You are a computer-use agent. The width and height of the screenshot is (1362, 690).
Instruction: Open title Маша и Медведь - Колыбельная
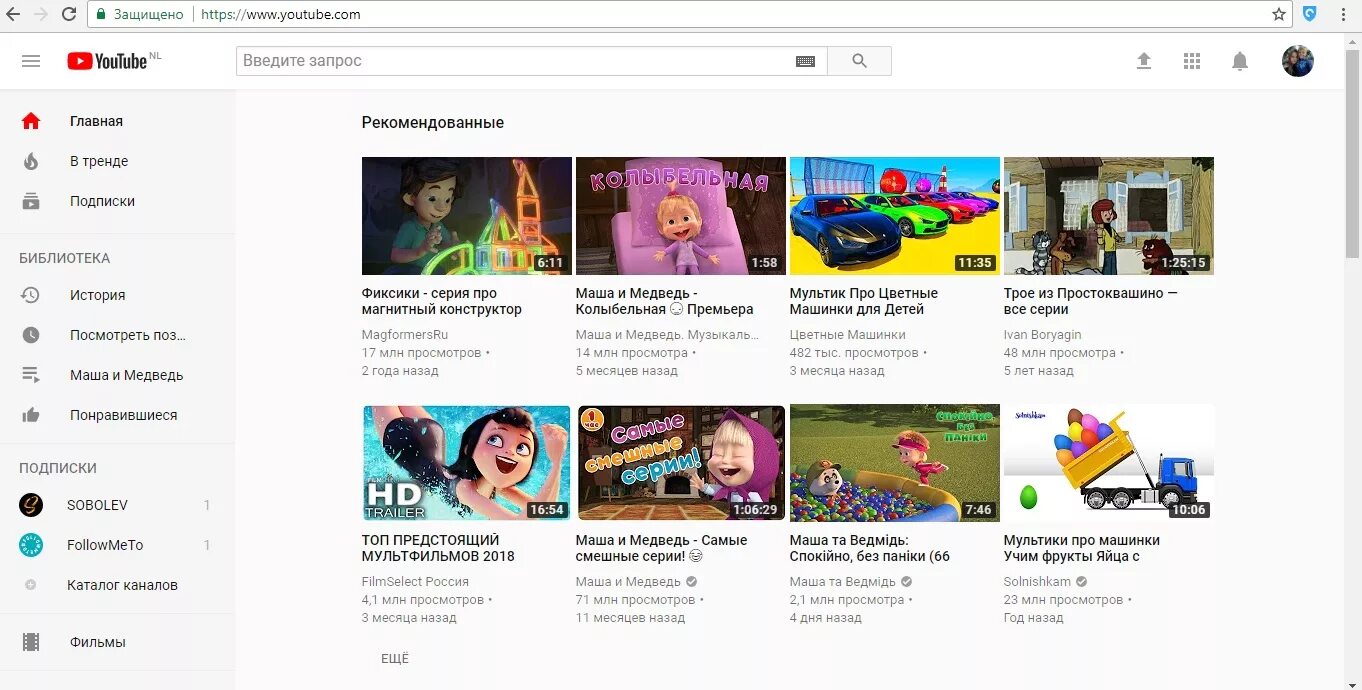pos(665,301)
